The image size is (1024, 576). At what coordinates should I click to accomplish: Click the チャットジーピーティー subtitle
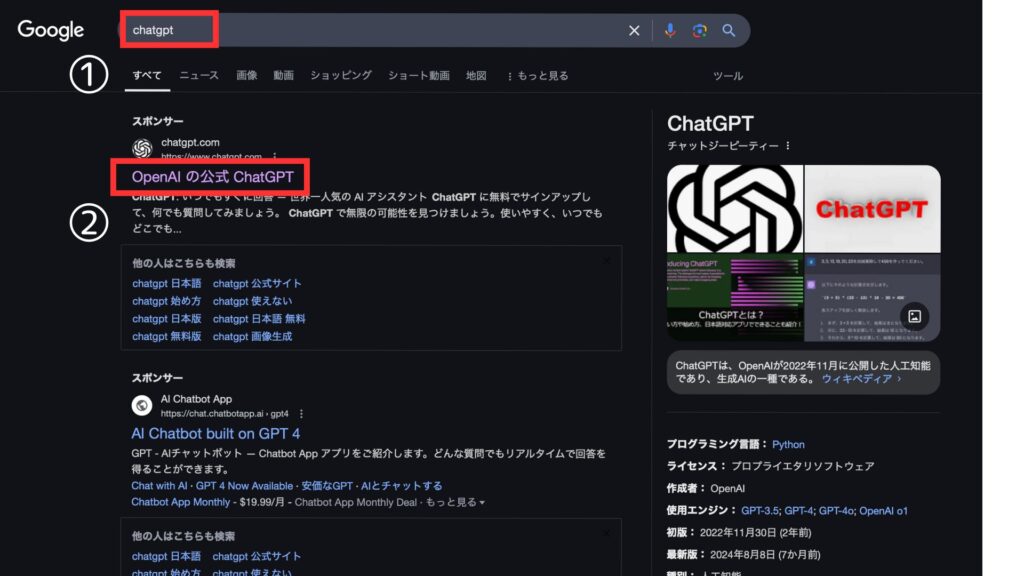point(723,146)
